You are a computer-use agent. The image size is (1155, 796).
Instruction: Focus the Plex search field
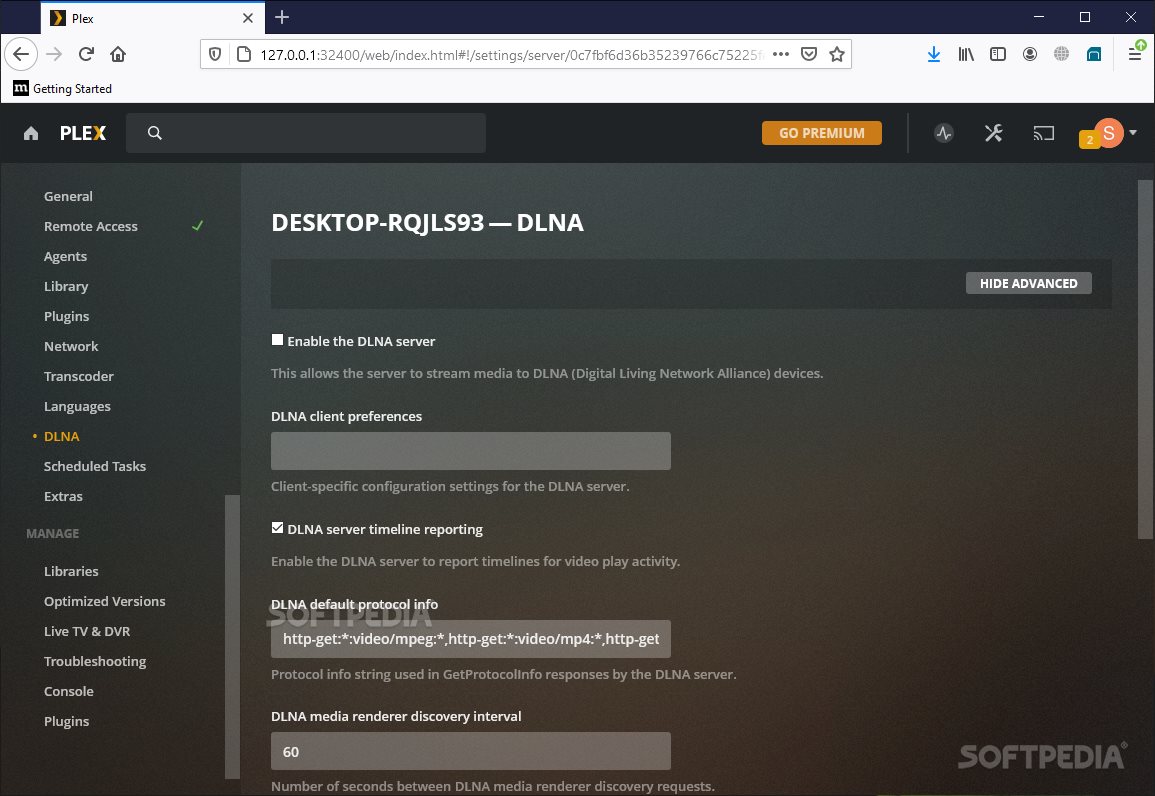point(306,133)
